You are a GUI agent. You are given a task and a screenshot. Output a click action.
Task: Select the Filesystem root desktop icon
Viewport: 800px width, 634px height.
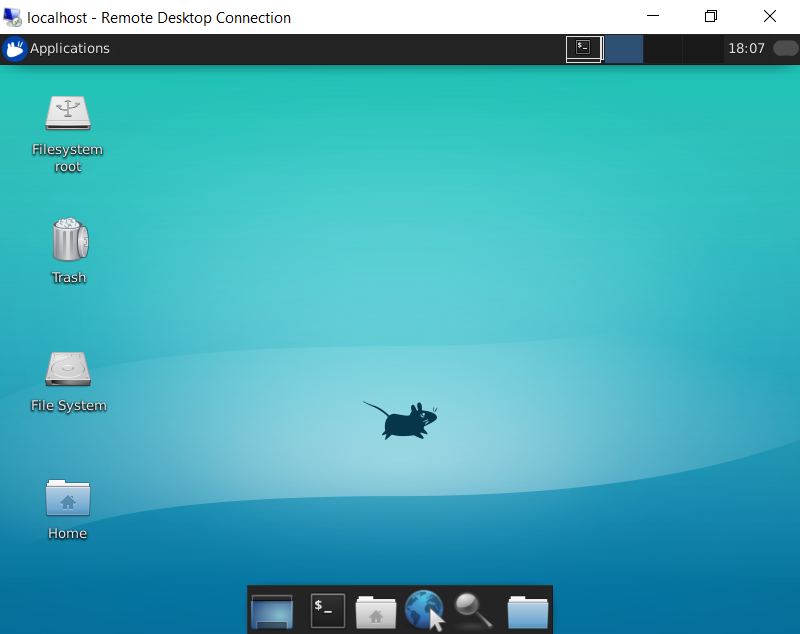68,113
